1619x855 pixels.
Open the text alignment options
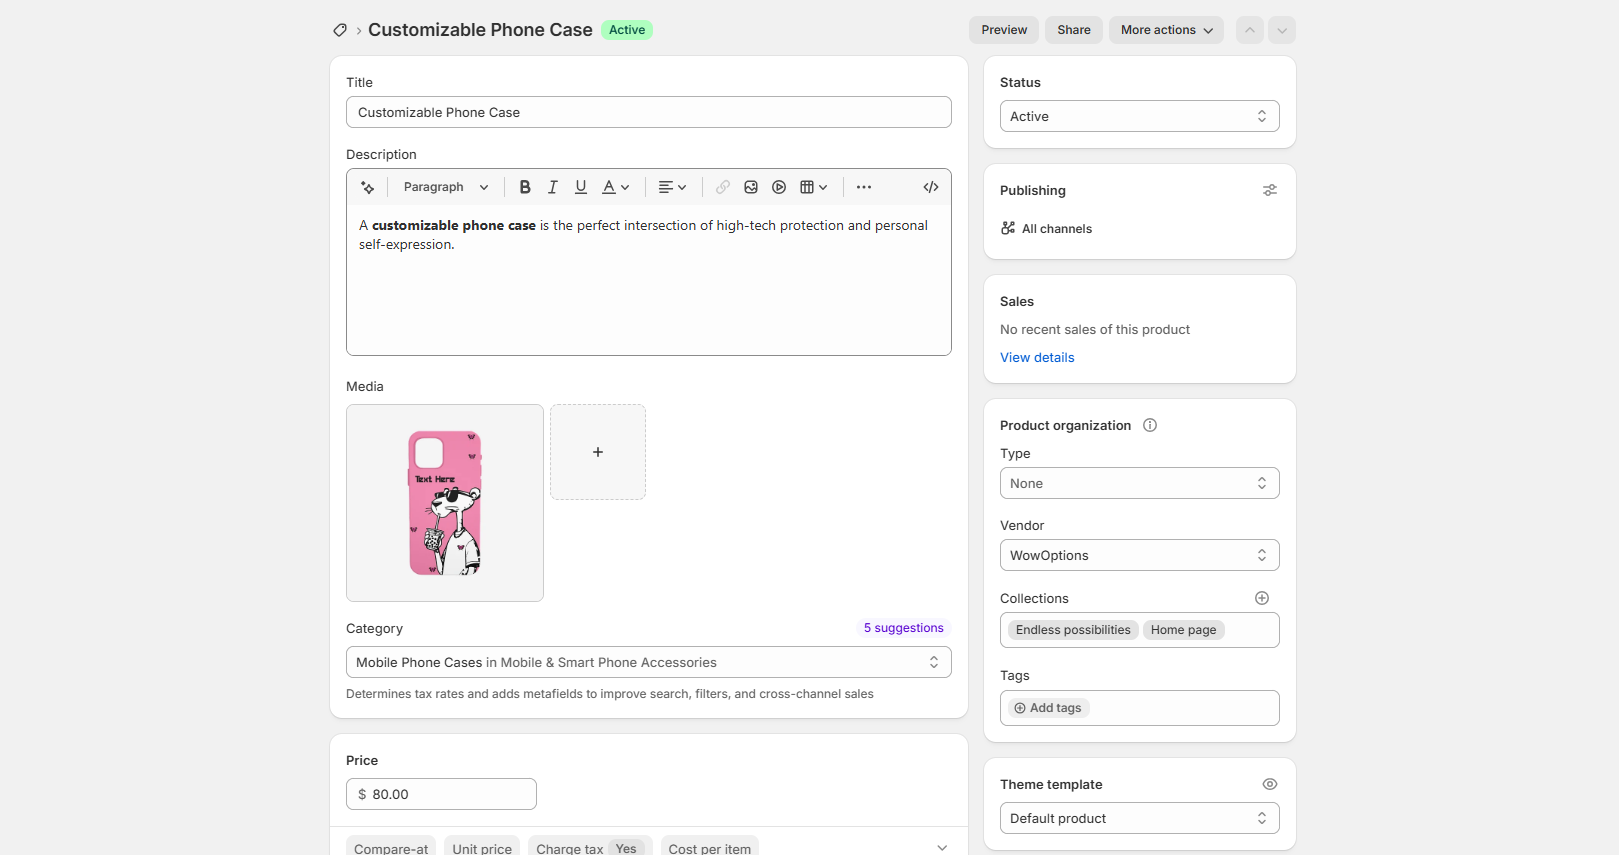(673, 187)
